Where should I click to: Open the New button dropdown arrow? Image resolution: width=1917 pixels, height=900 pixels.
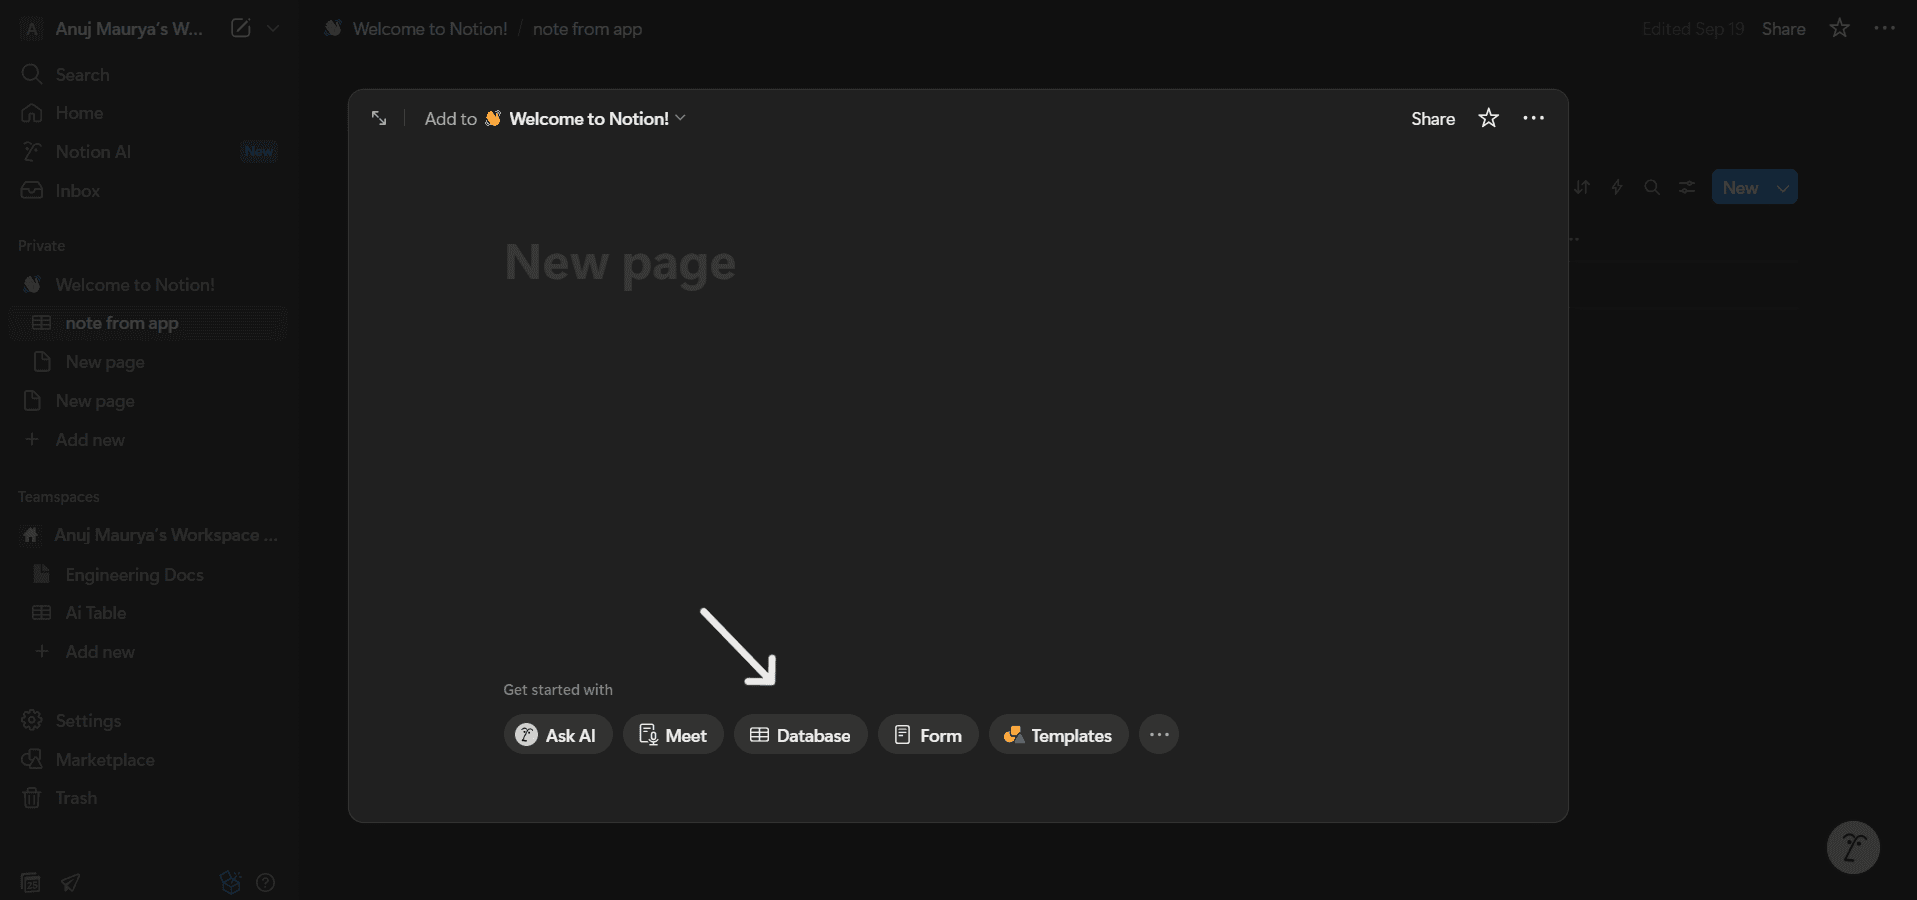(x=1783, y=187)
